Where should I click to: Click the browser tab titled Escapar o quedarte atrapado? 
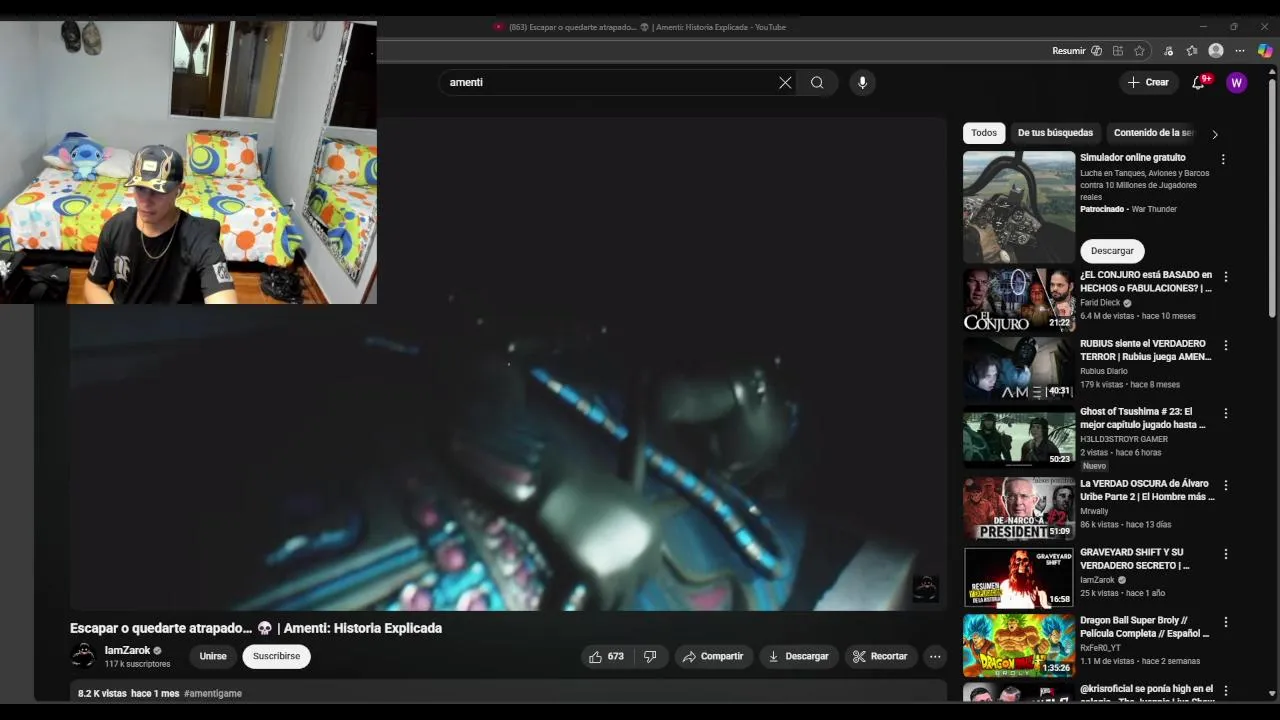[640, 27]
